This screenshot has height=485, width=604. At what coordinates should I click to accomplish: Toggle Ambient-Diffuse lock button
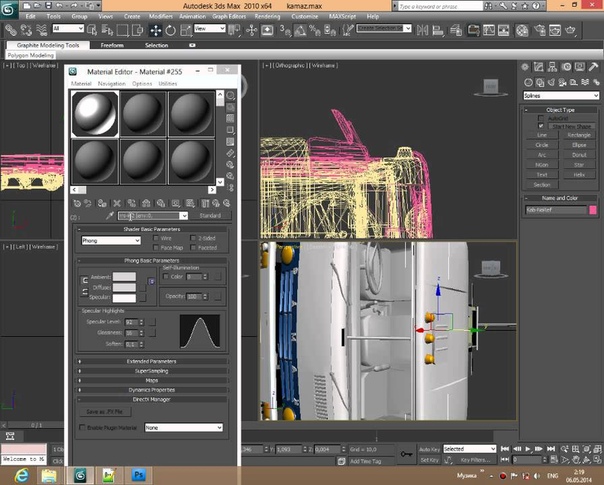tap(84, 280)
